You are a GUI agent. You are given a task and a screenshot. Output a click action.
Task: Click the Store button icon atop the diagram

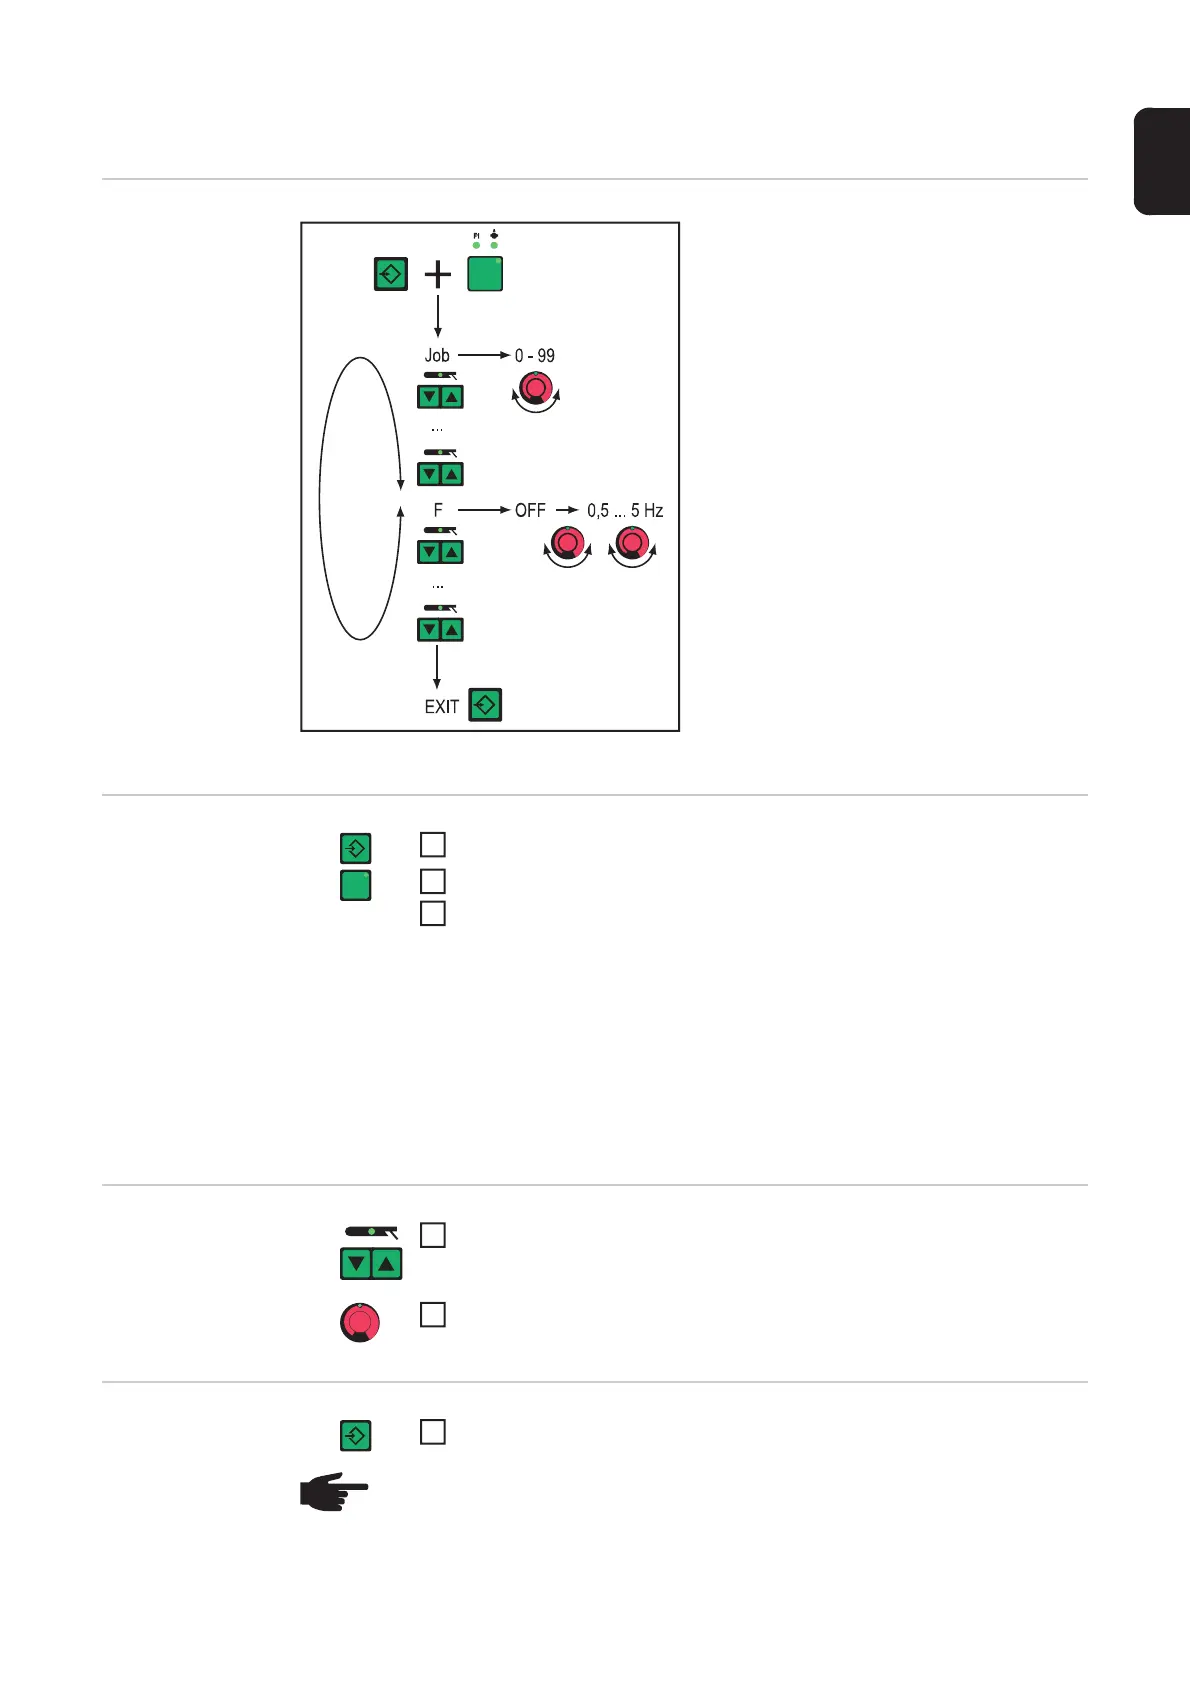pyautogui.click(x=391, y=274)
